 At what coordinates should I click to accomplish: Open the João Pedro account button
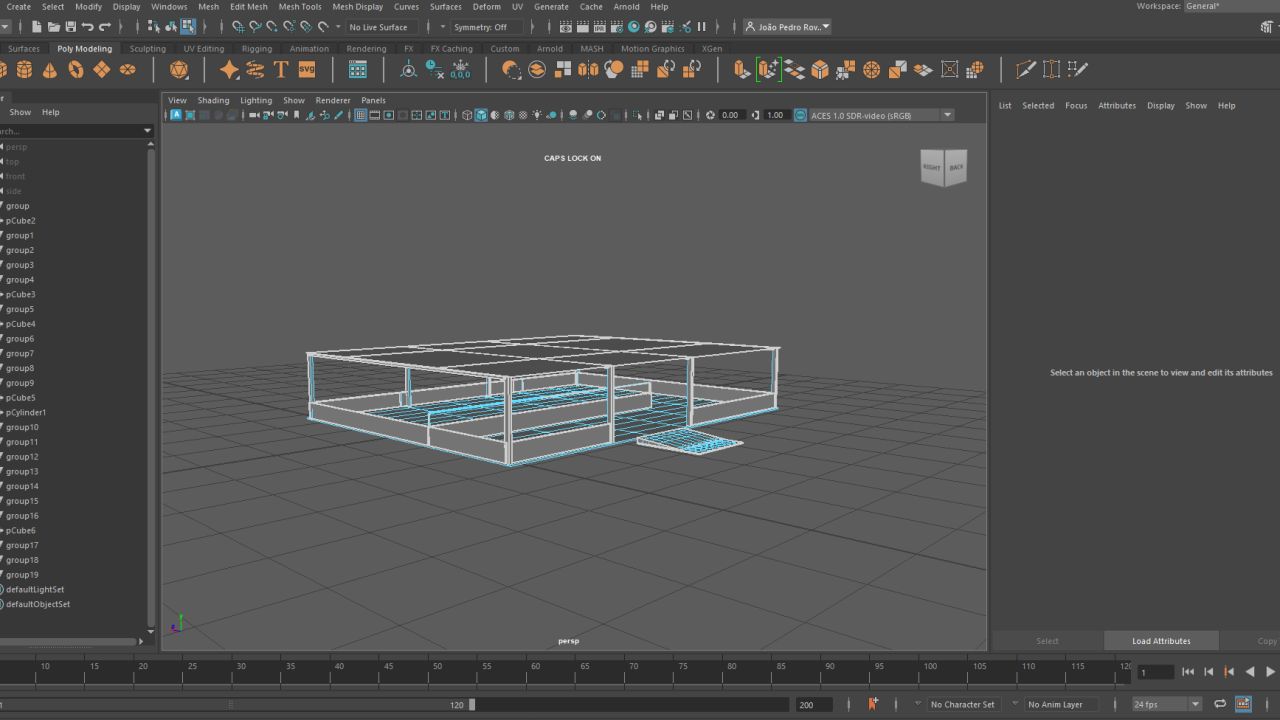pos(789,27)
